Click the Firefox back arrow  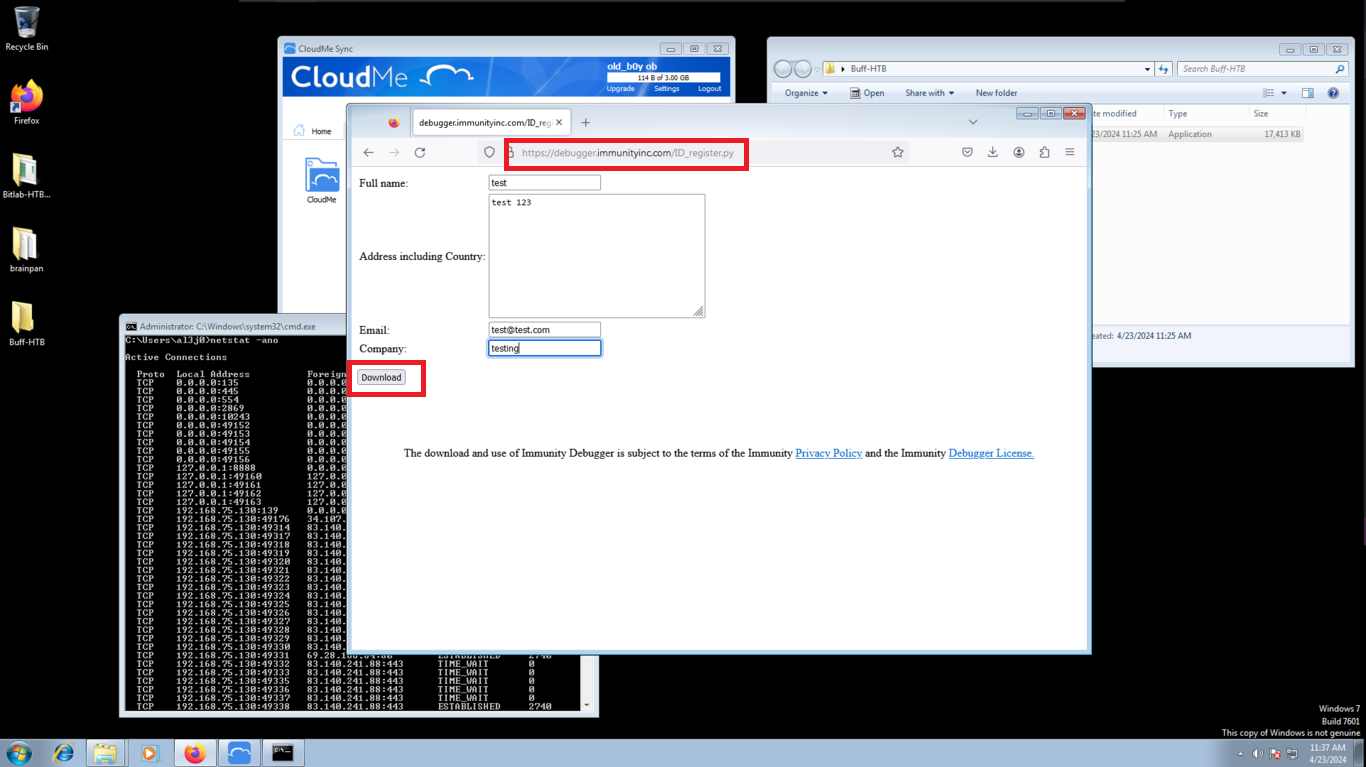tap(368, 152)
